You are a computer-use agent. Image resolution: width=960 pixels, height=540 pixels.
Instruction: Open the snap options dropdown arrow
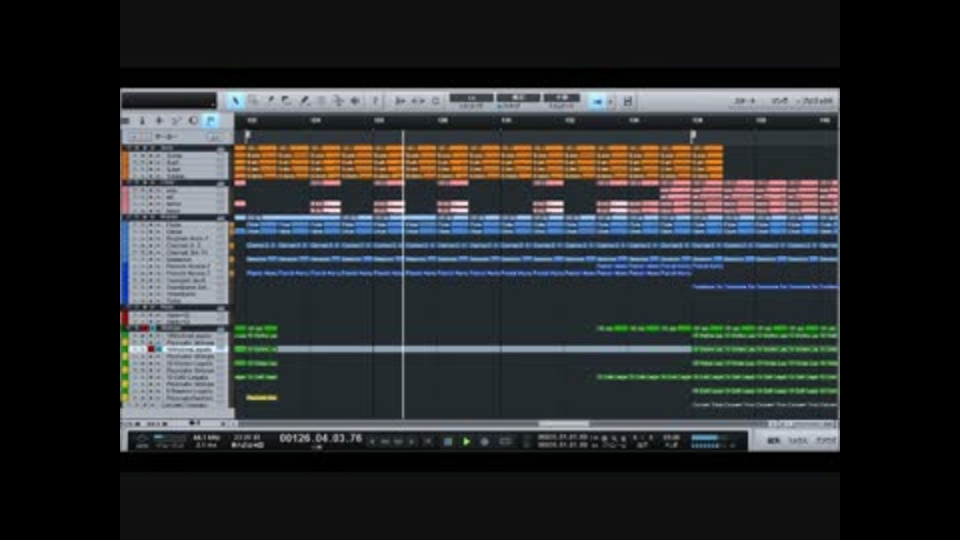coord(610,102)
